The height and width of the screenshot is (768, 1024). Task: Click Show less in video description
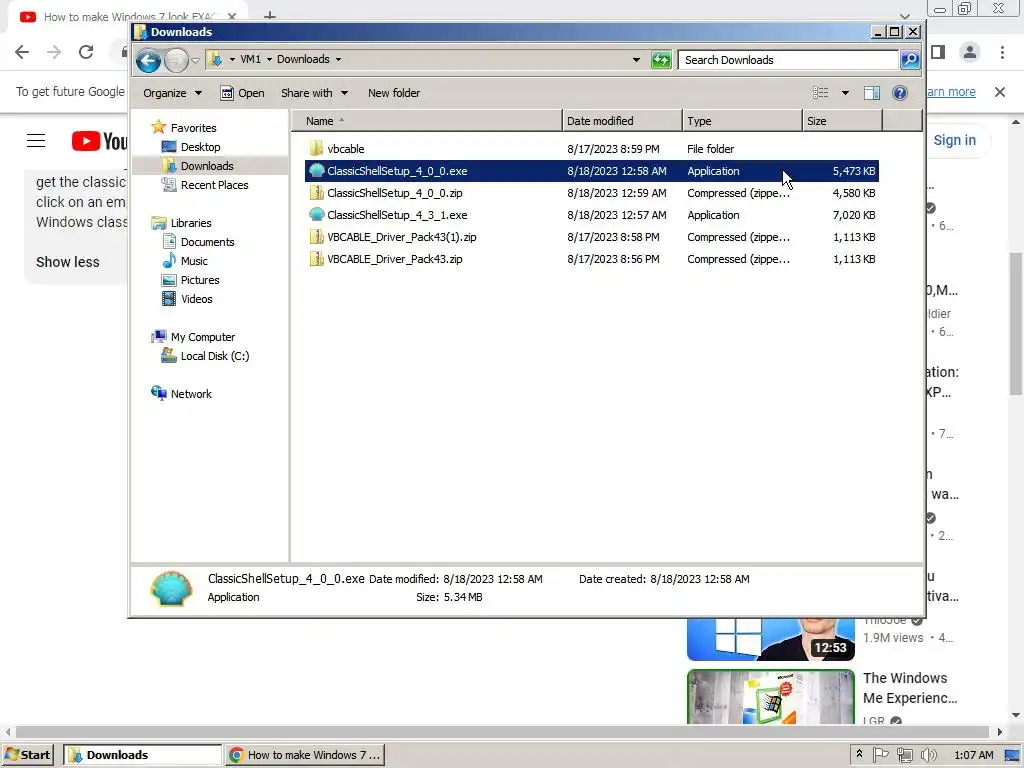tap(68, 262)
